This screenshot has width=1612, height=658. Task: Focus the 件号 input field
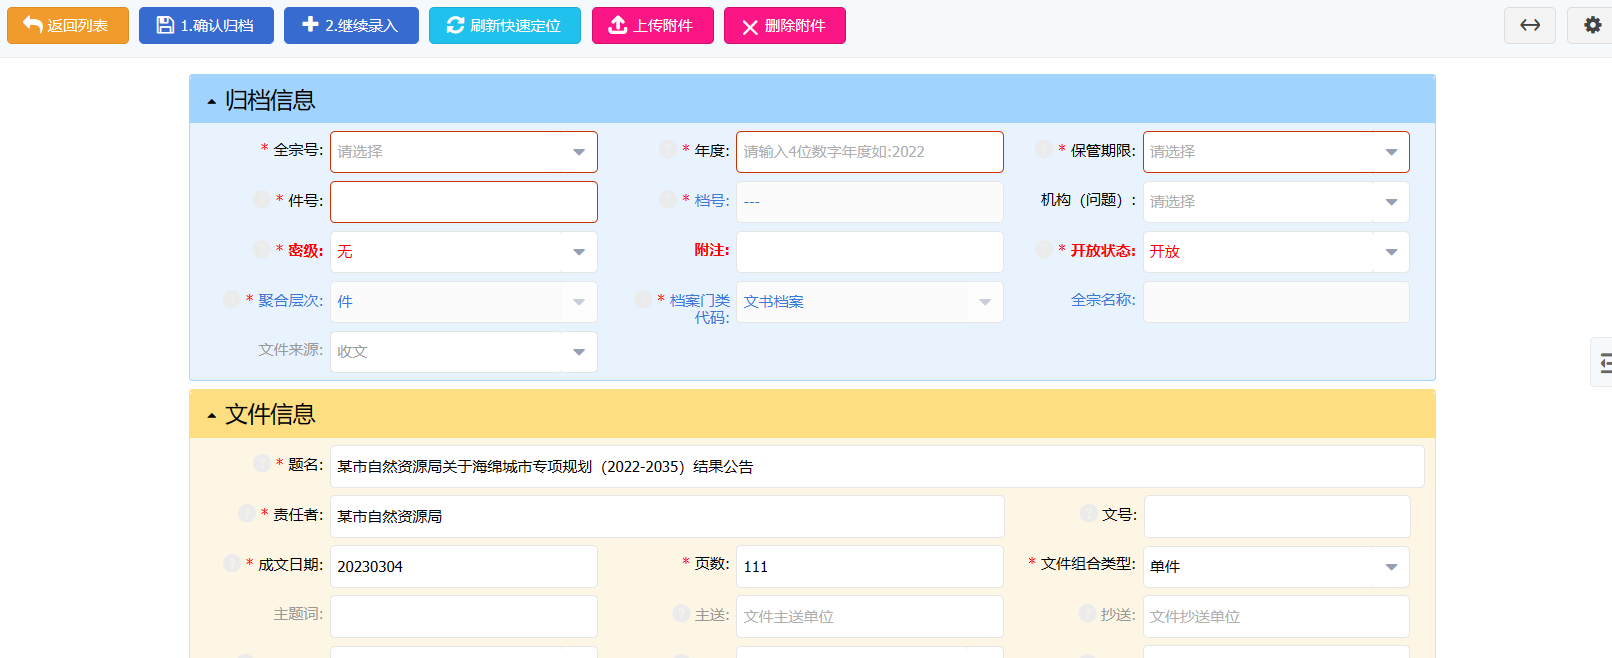click(x=464, y=202)
